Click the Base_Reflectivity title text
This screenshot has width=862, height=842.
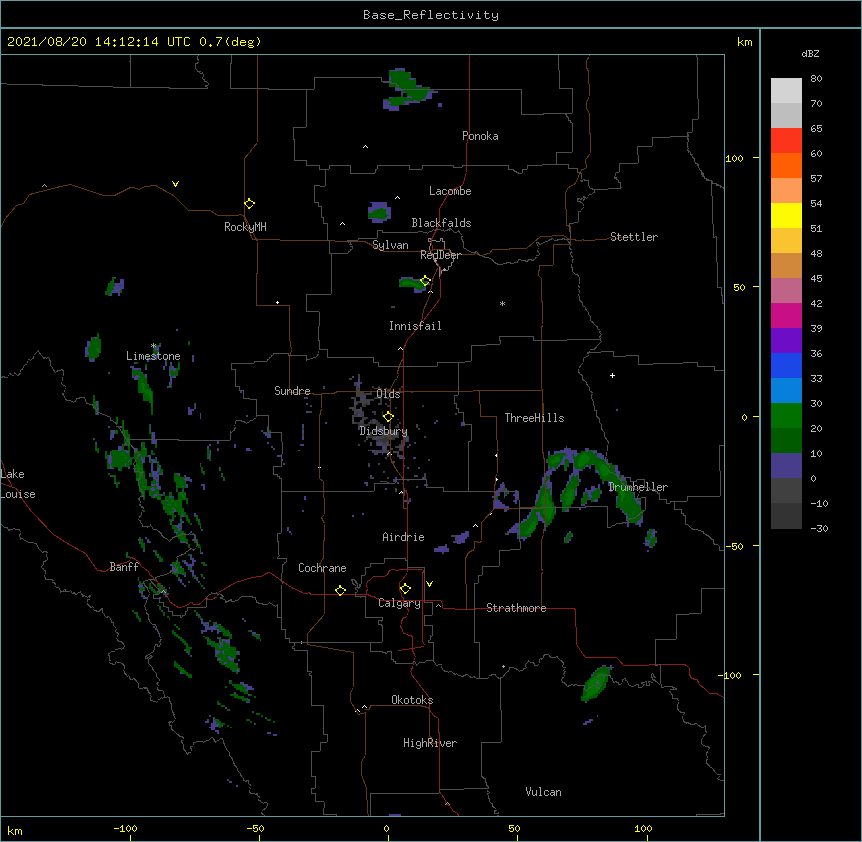click(430, 15)
